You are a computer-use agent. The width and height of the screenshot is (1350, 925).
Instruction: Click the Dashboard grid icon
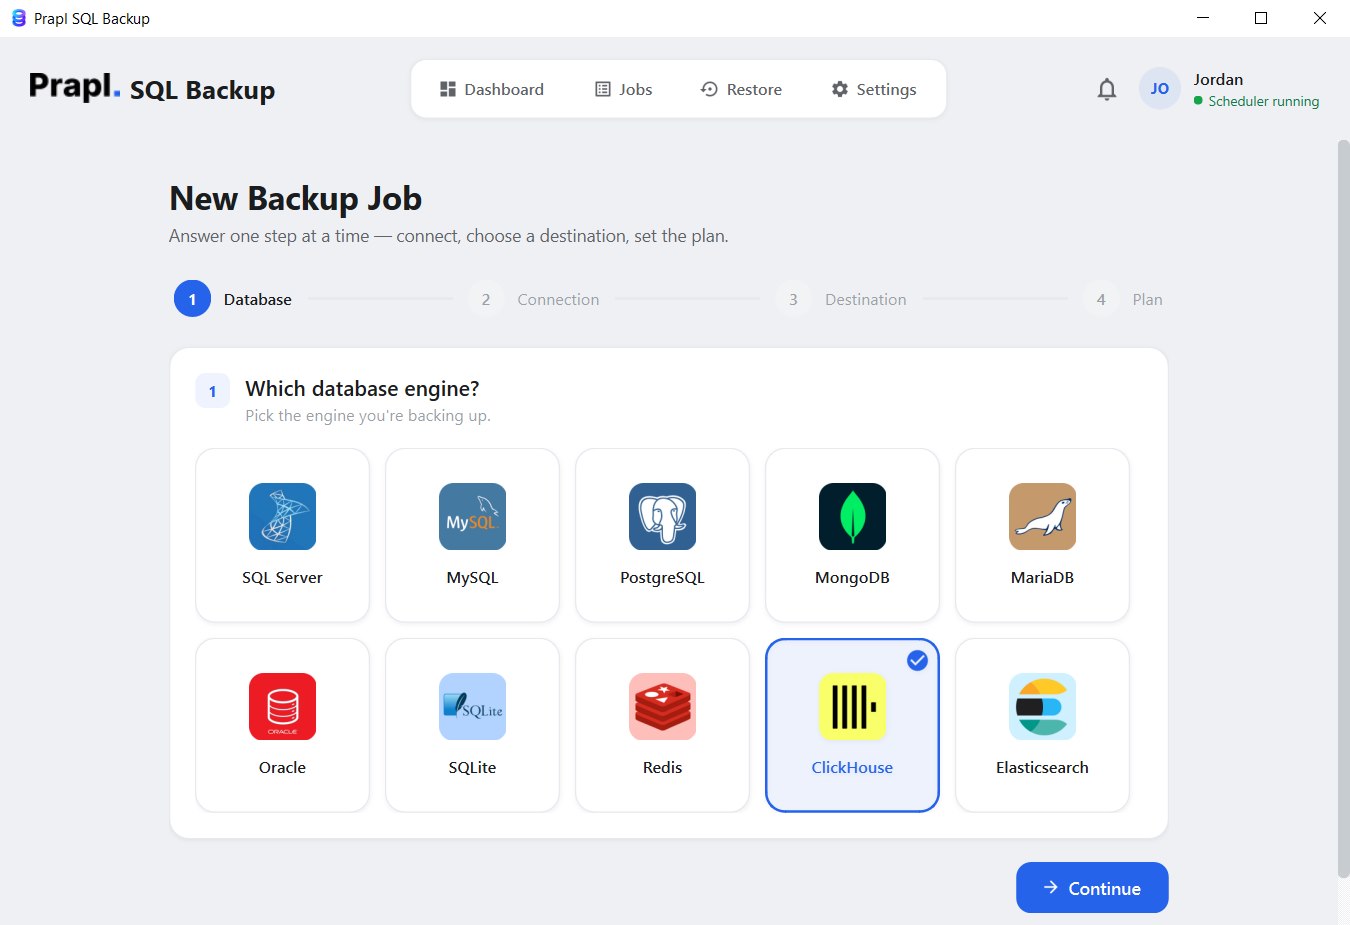pyautogui.click(x=448, y=89)
